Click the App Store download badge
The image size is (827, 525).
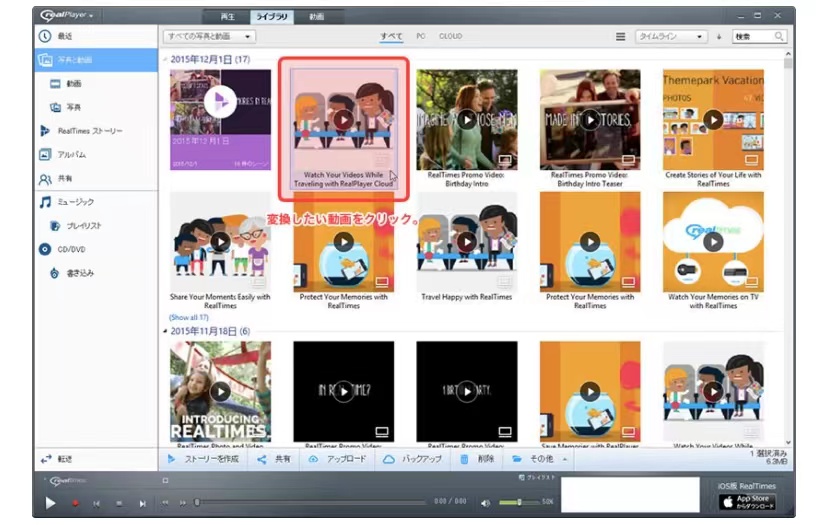747,502
